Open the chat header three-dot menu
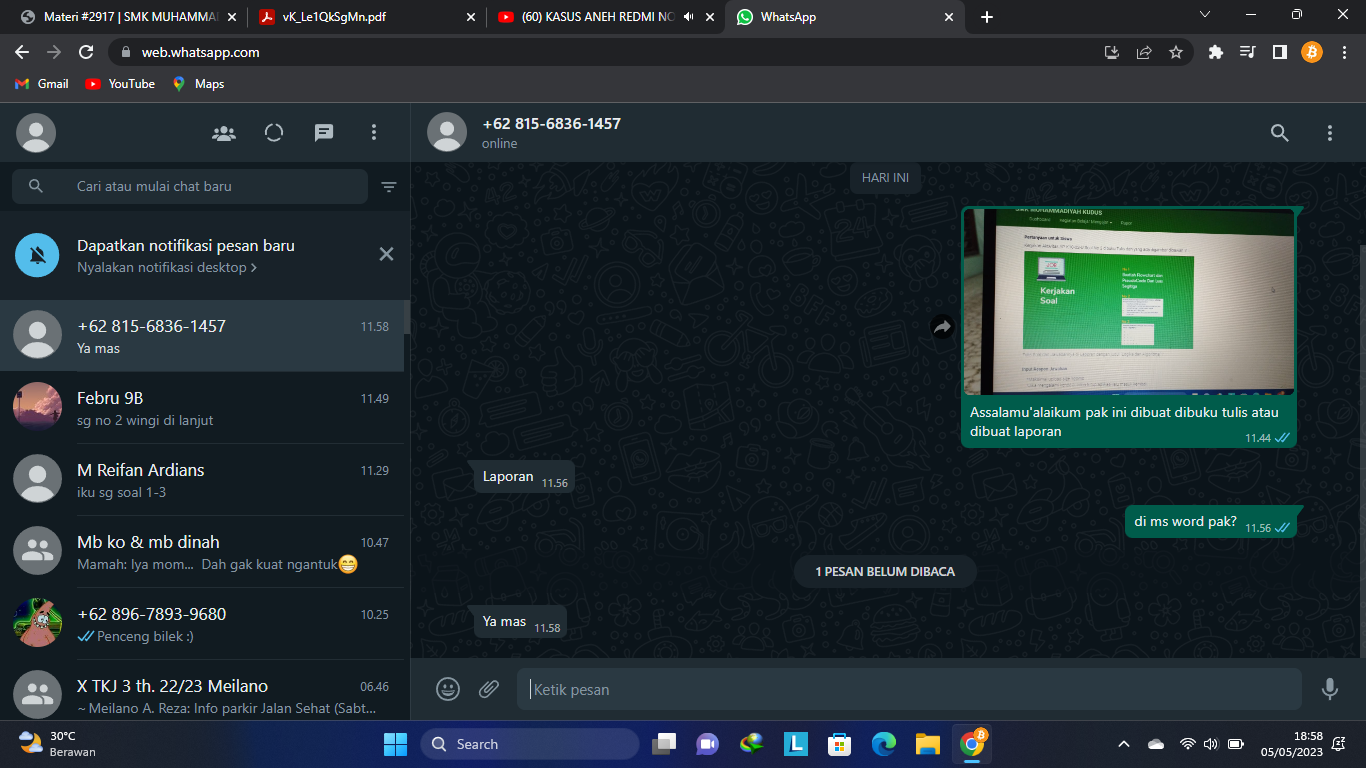This screenshot has height=768, width=1366. click(x=1330, y=132)
